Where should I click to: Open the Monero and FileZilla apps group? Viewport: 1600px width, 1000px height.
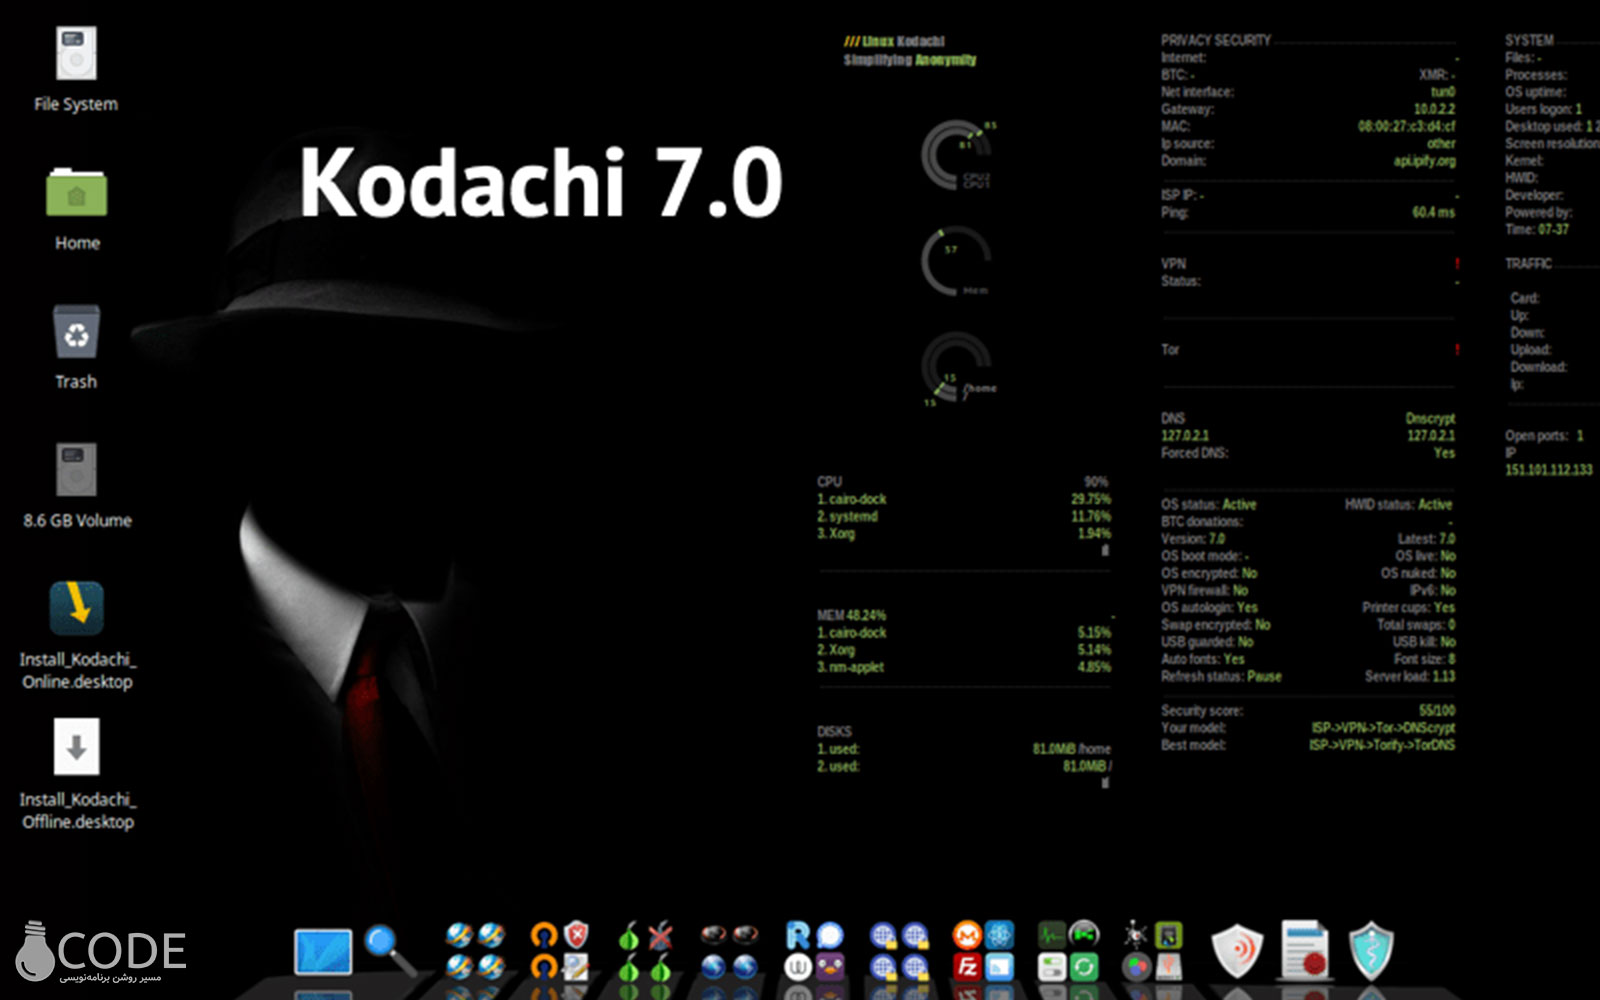[x=983, y=950]
